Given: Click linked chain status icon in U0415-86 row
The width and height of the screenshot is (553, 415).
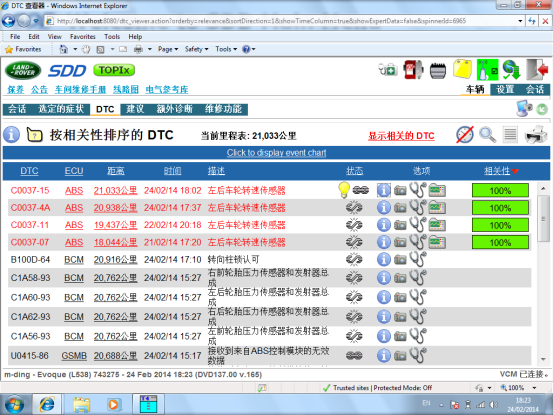Looking at the screenshot, I should pos(354,356).
